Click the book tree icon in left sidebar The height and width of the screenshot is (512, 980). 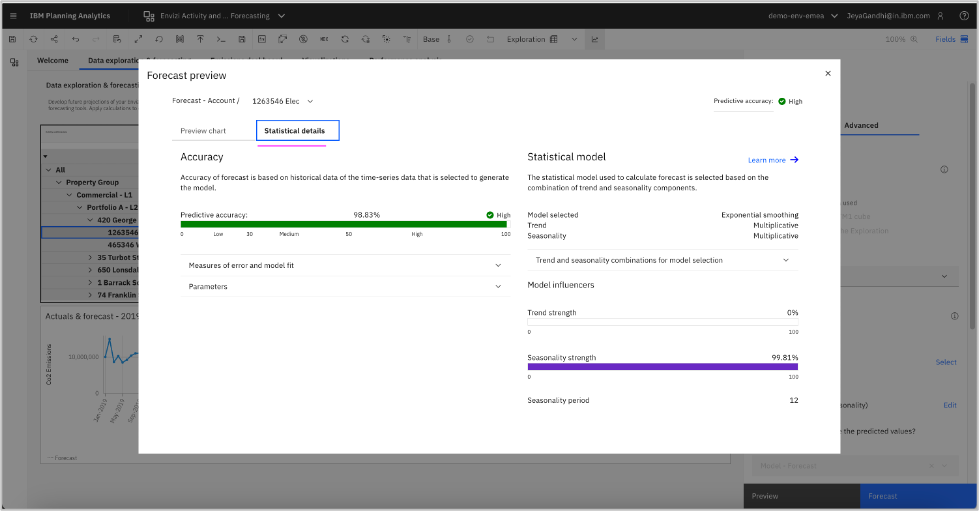(x=14, y=62)
